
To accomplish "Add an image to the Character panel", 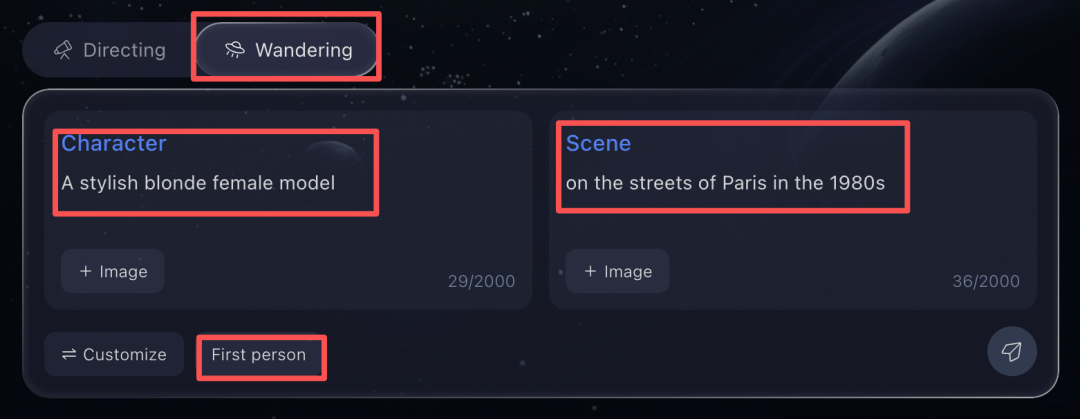I will coord(113,271).
